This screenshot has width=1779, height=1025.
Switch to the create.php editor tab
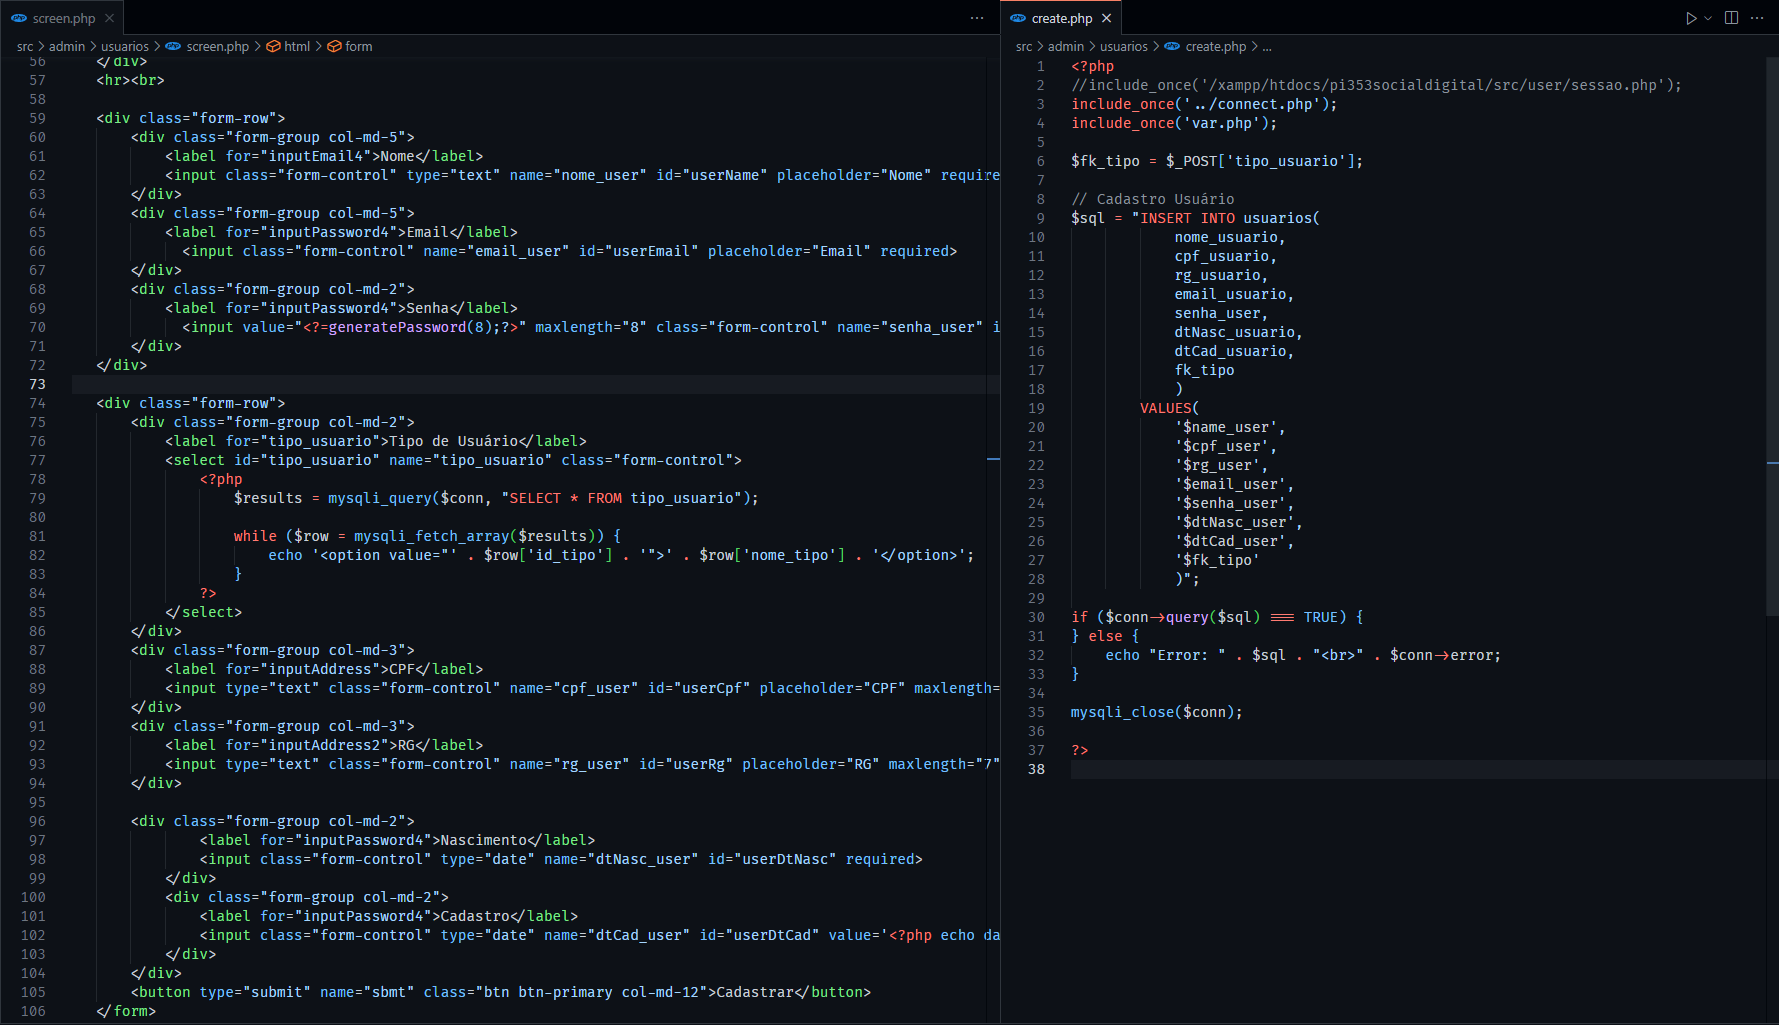pyautogui.click(x=1061, y=18)
